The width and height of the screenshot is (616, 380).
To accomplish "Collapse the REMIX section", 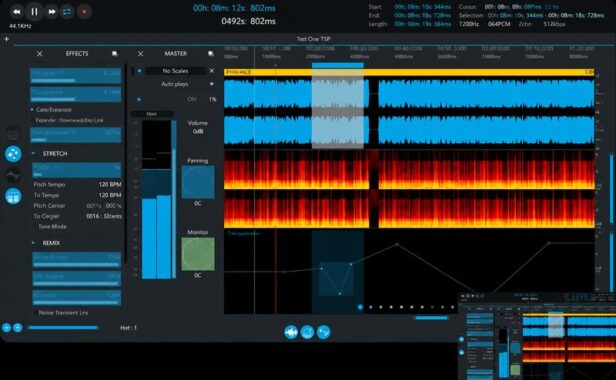I will pyautogui.click(x=33, y=243).
